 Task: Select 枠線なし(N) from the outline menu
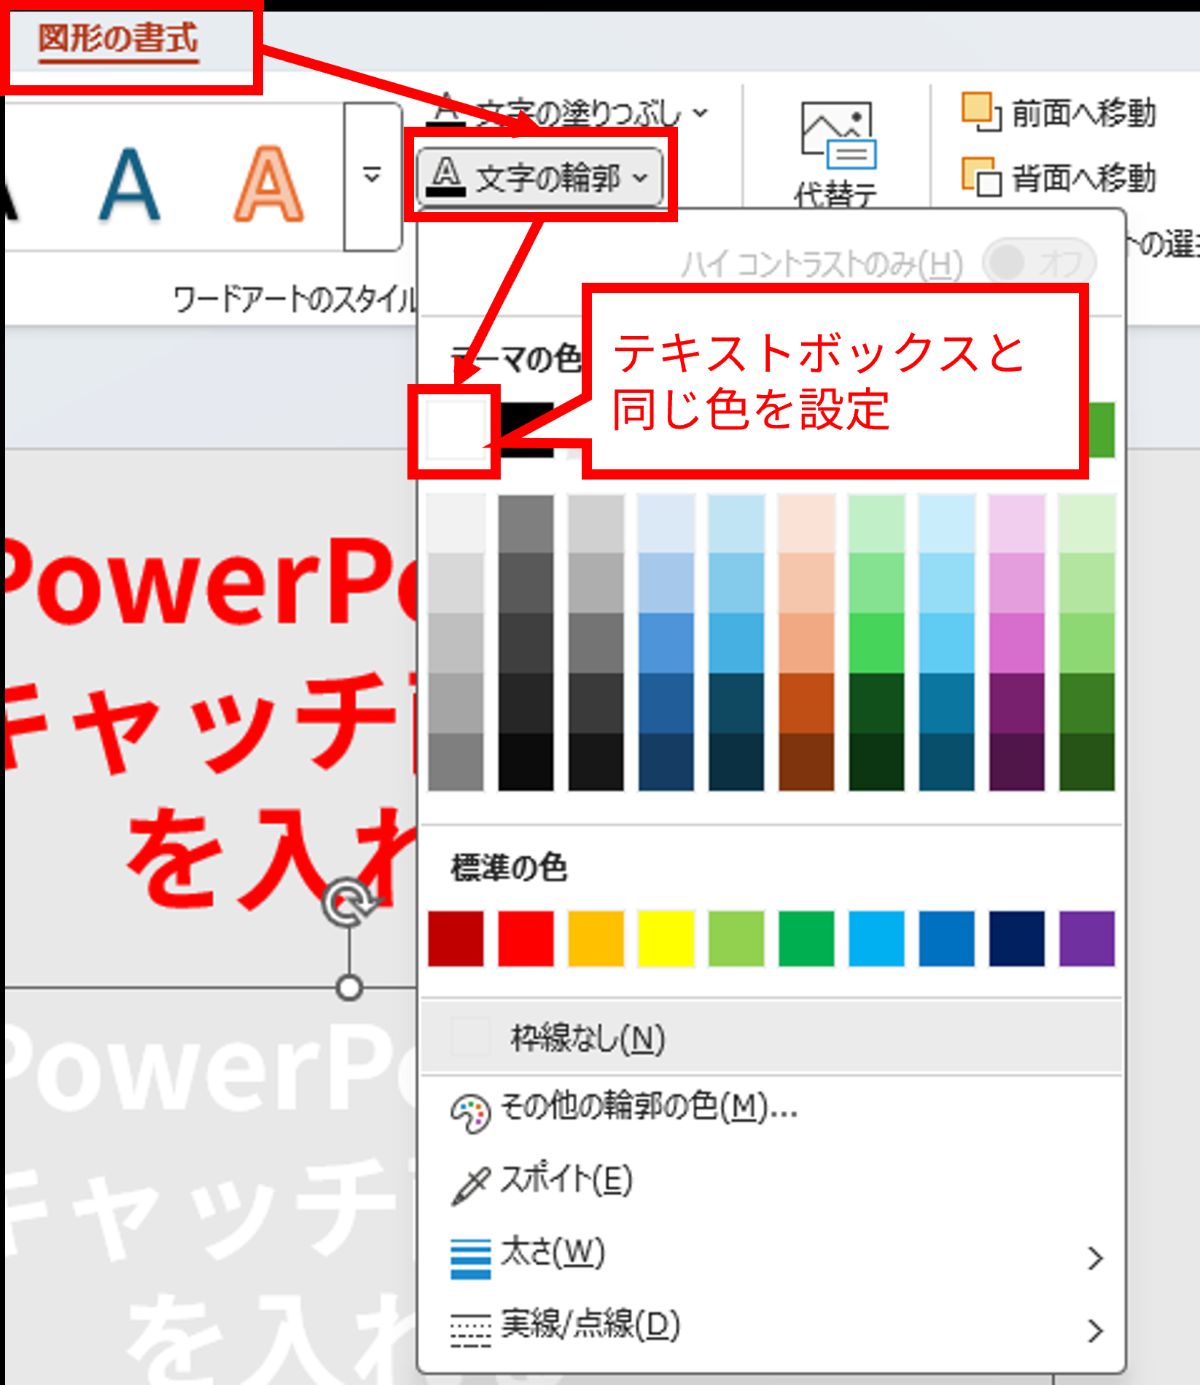(x=587, y=1039)
